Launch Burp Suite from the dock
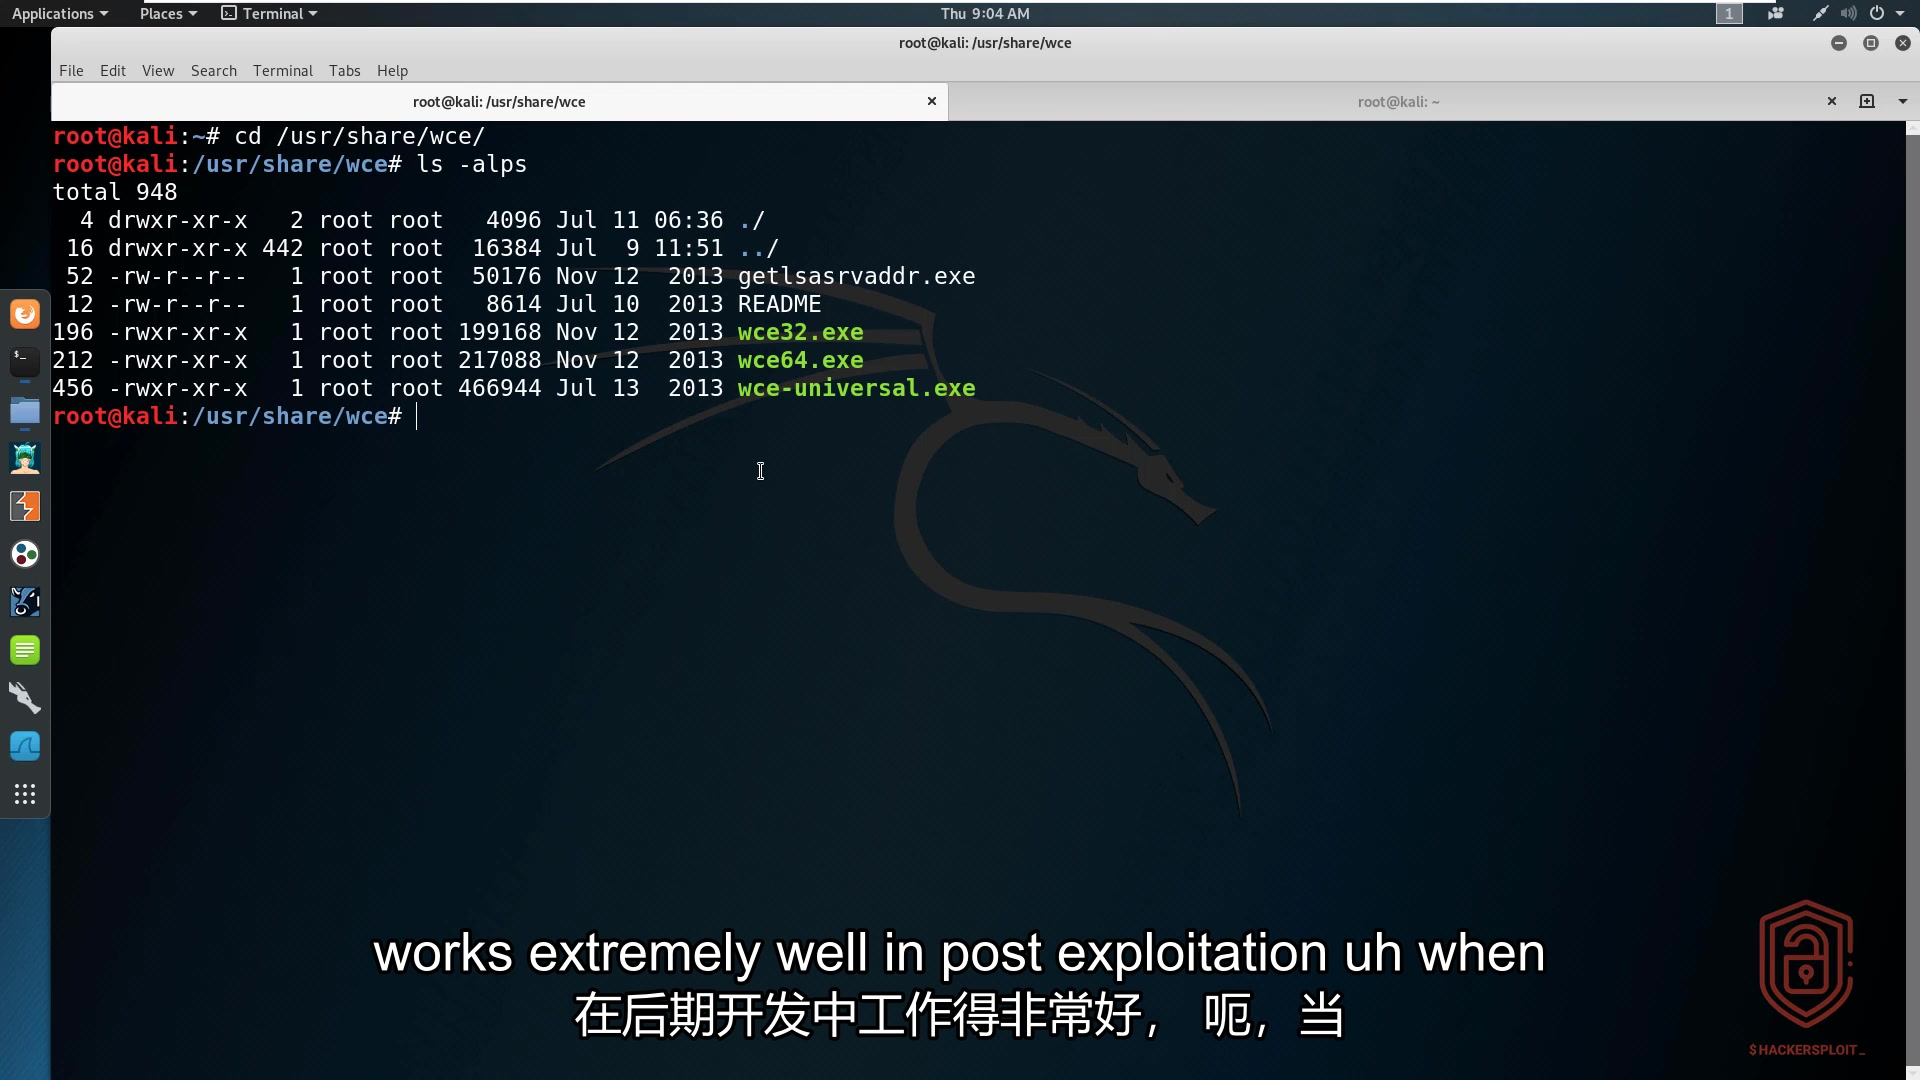 tap(25, 506)
